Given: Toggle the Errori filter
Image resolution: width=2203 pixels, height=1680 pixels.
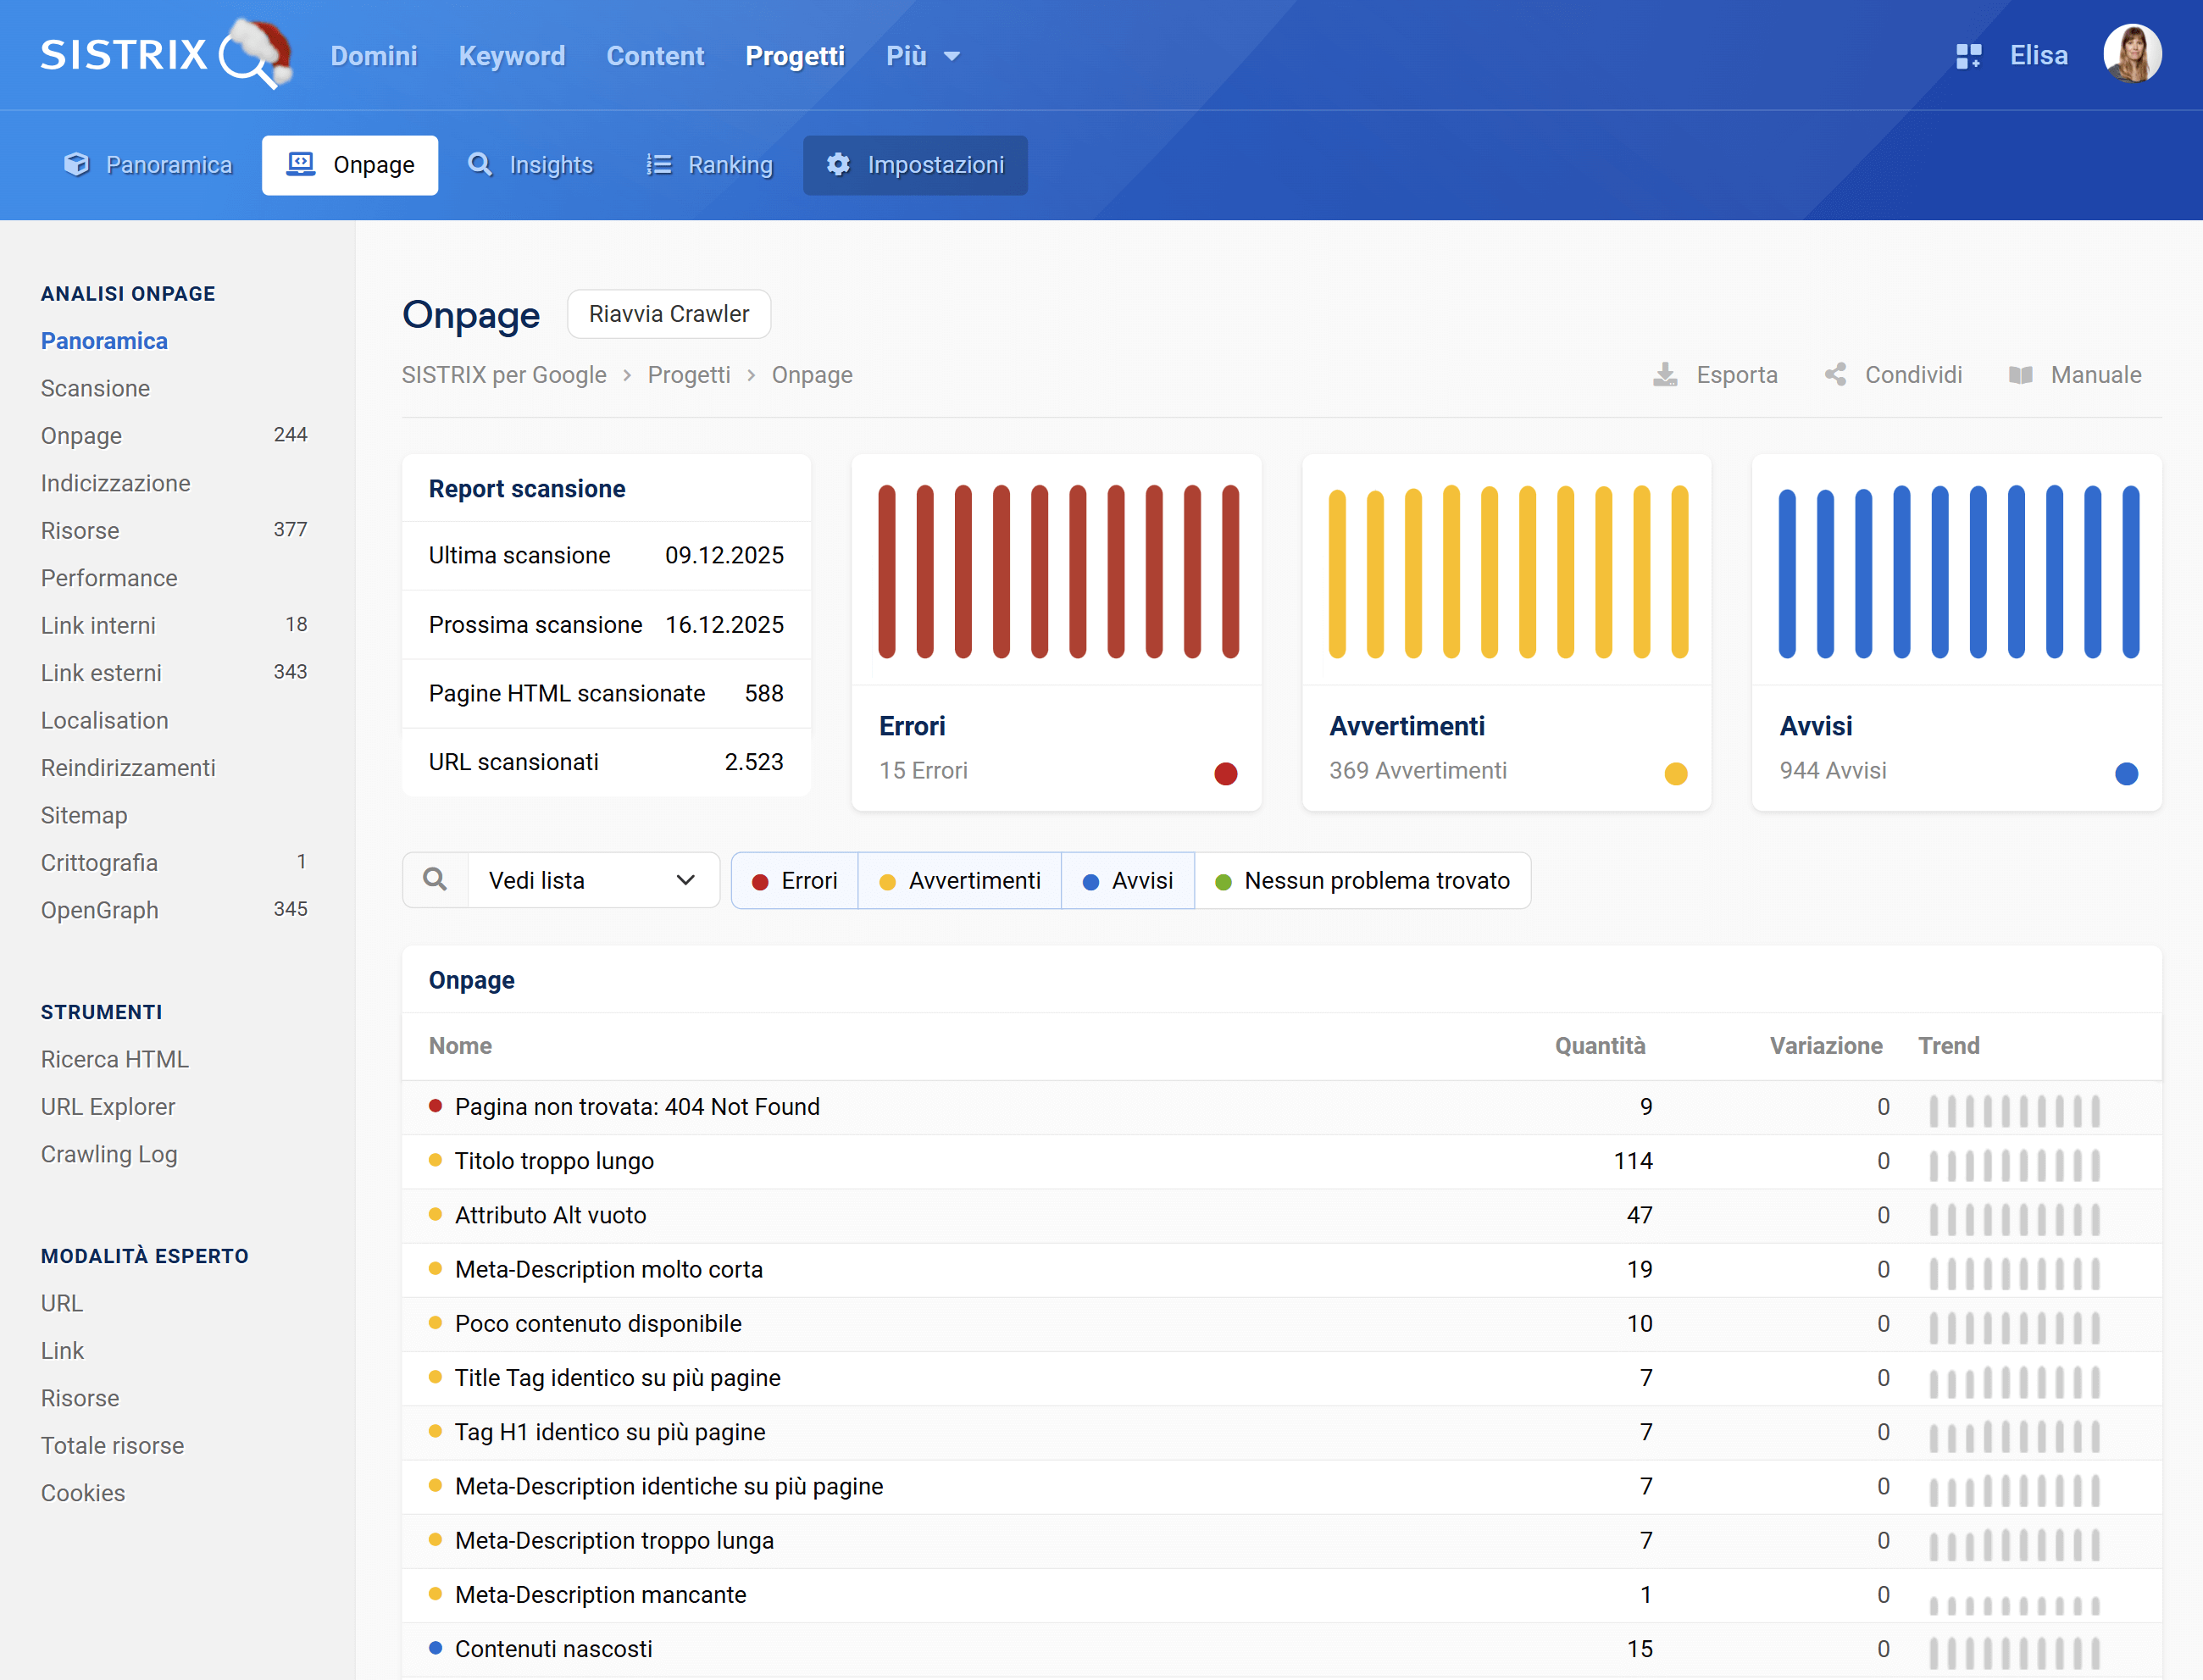Looking at the screenshot, I should (x=795, y=880).
